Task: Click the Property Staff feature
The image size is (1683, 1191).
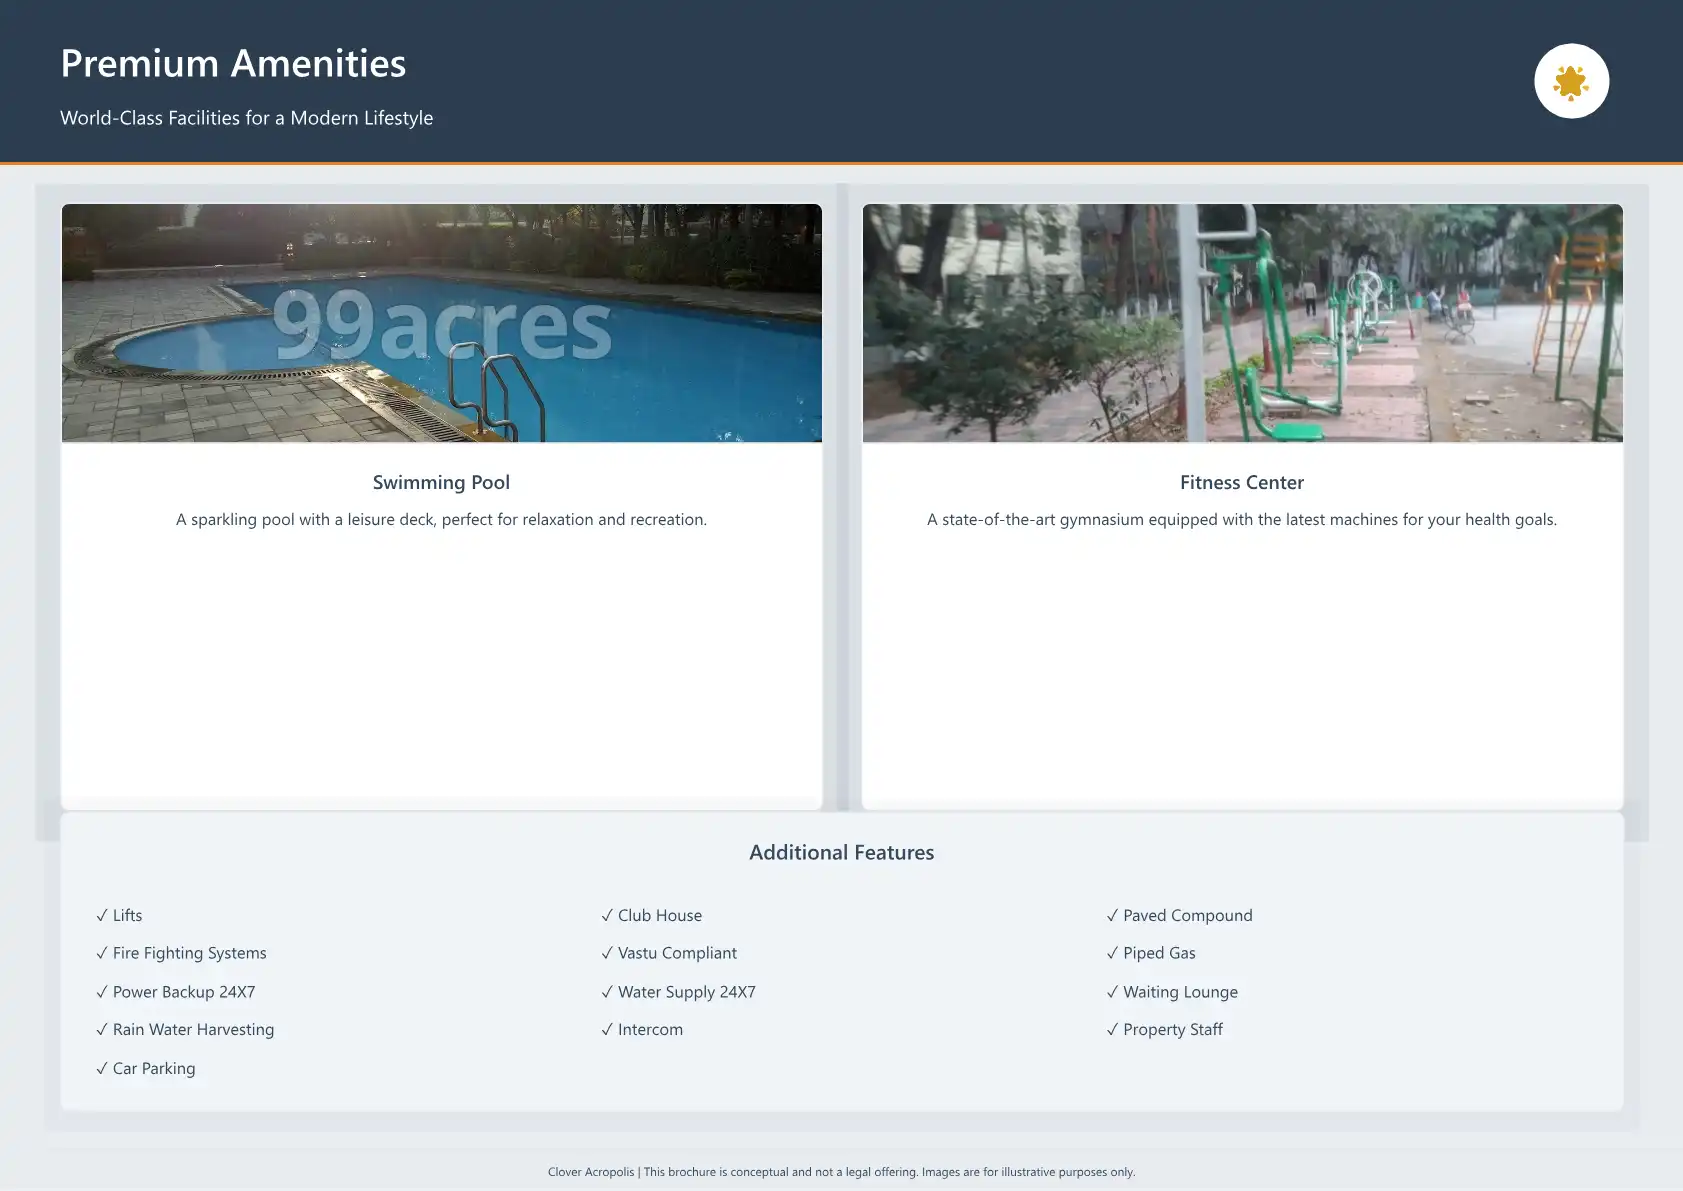Action: (x=1165, y=1029)
